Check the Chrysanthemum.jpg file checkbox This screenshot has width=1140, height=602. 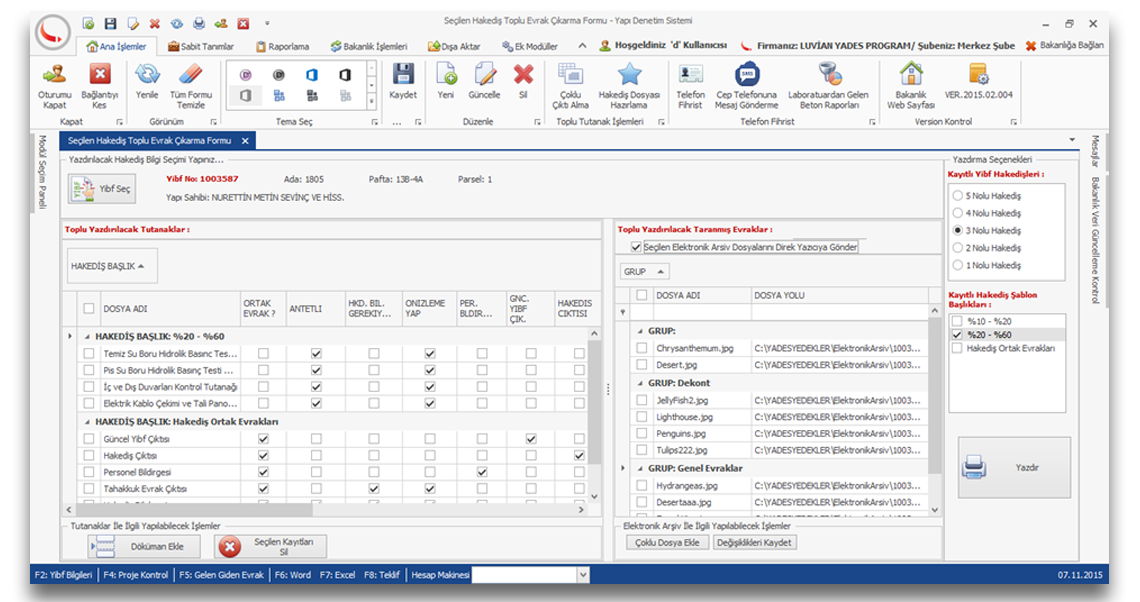[642, 348]
